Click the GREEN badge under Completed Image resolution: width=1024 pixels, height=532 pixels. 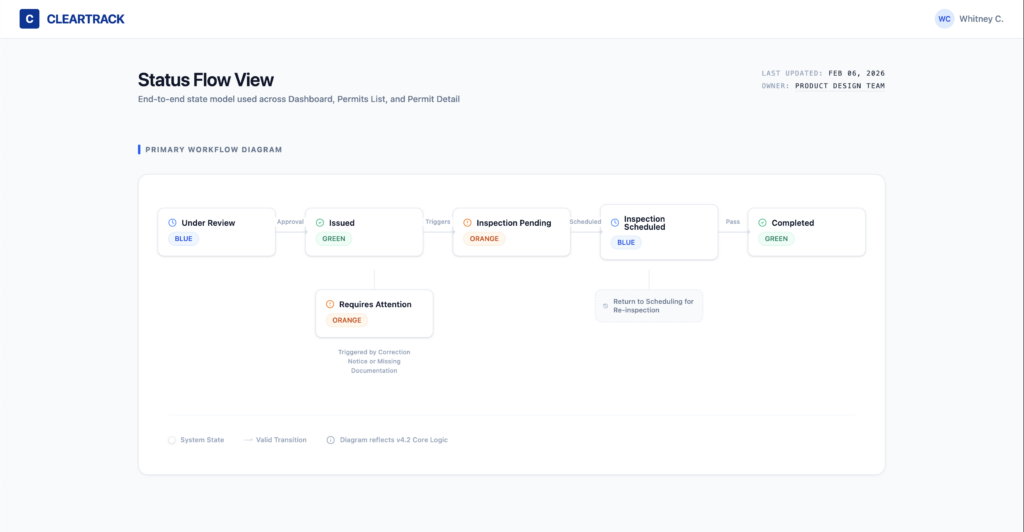point(776,239)
